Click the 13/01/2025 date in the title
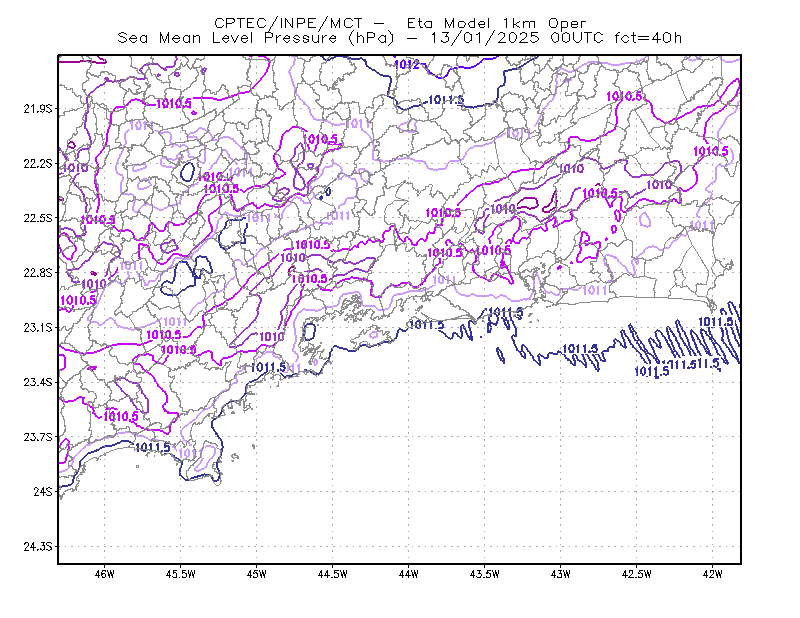The image size is (800, 618). [x=484, y=38]
